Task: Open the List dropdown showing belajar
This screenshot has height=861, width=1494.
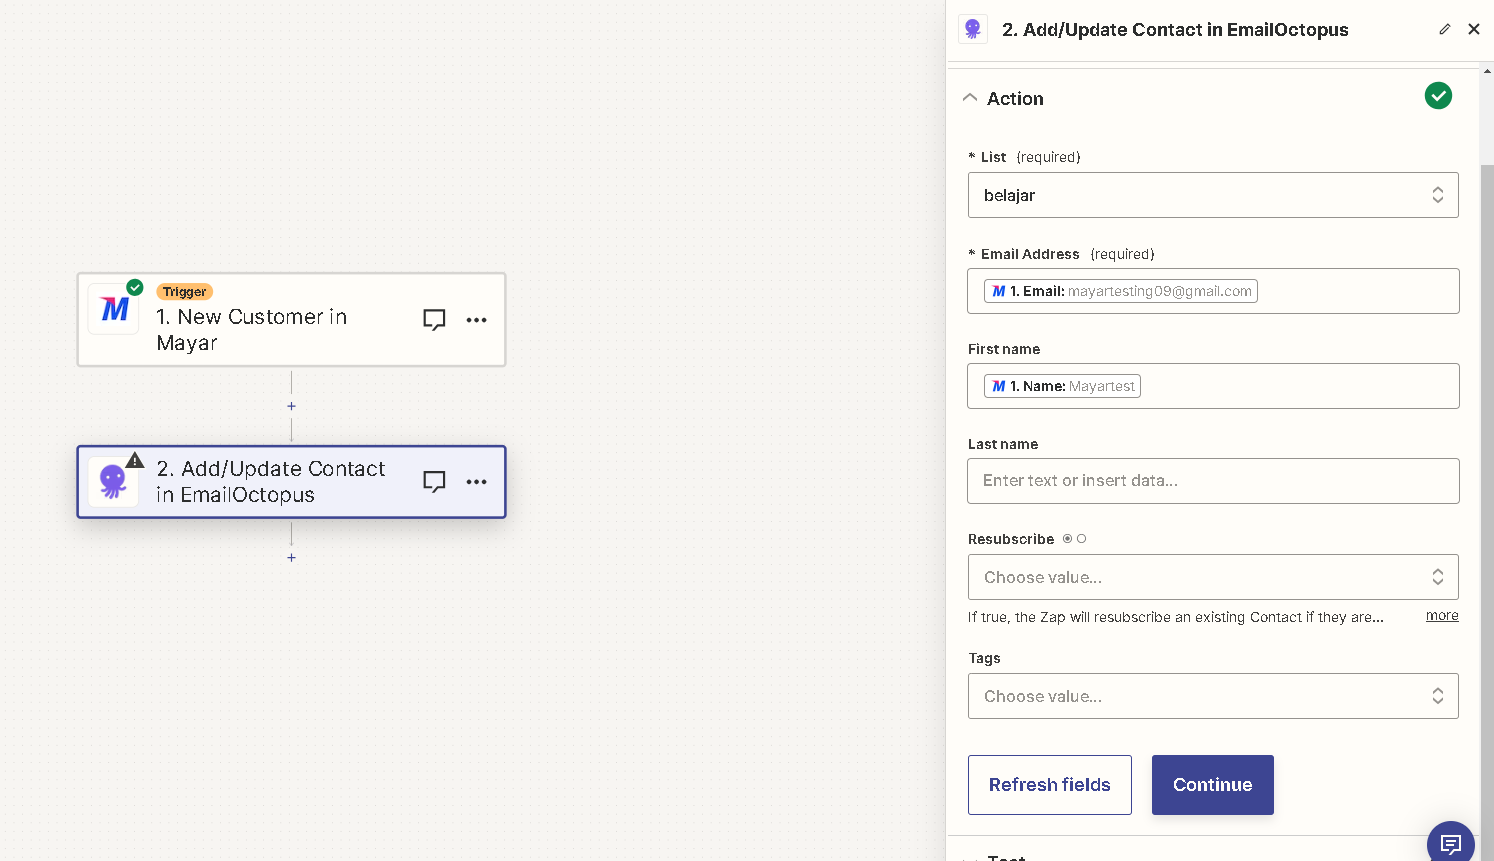Action: tap(1213, 195)
